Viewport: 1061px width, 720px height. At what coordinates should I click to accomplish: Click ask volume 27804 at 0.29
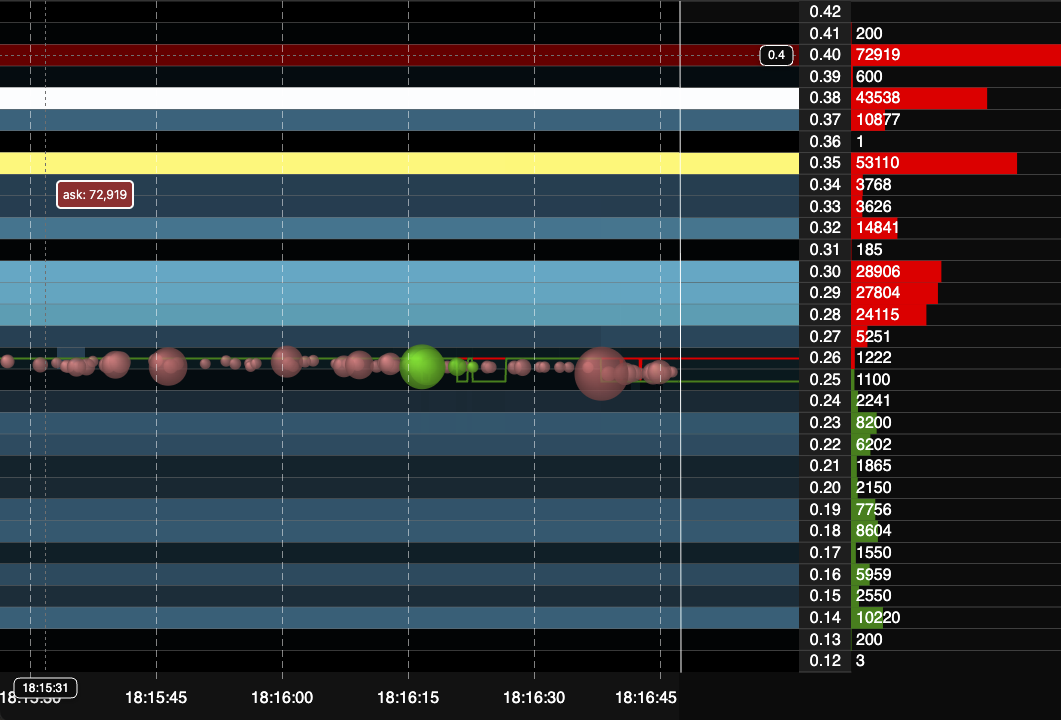pos(878,292)
